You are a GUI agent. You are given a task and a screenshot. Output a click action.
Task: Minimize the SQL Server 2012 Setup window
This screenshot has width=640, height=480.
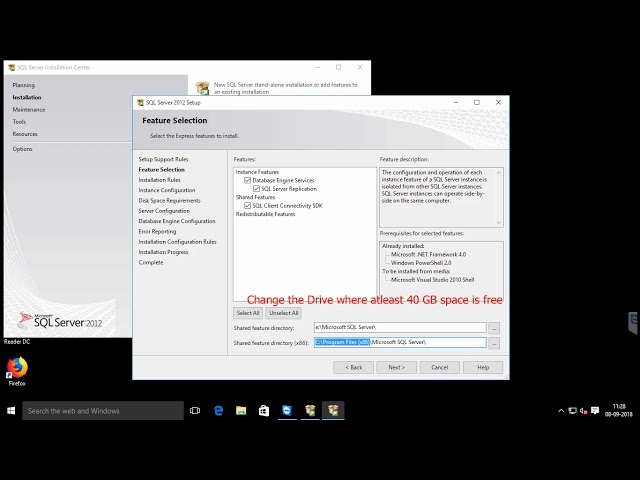(x=456, y=102)
